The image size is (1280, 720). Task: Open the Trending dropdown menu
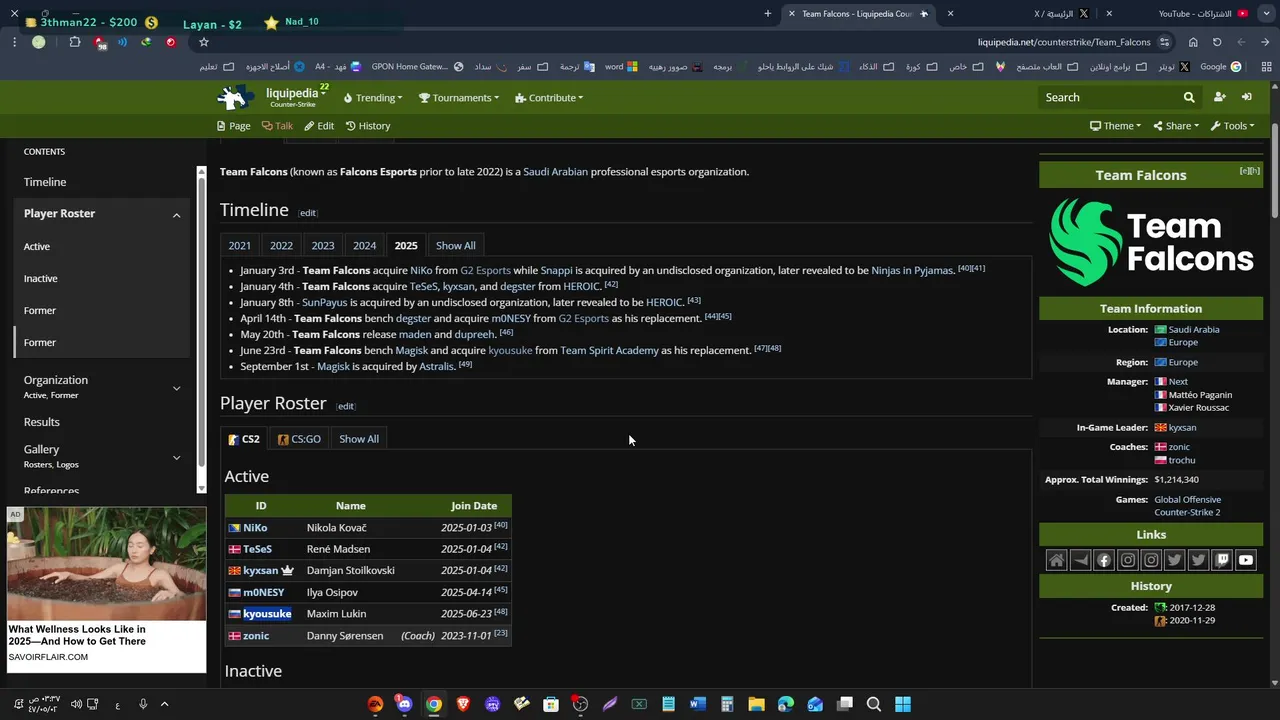pyautogui.click(x=373, y=98)
